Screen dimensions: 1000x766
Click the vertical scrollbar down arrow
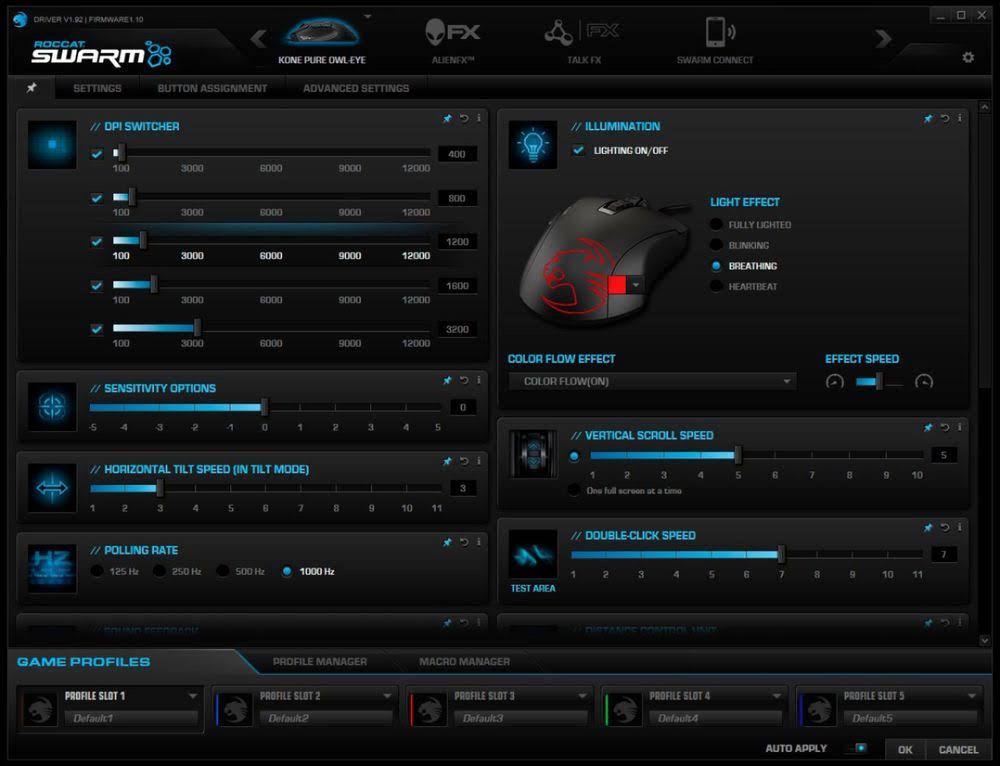(984, 640)
